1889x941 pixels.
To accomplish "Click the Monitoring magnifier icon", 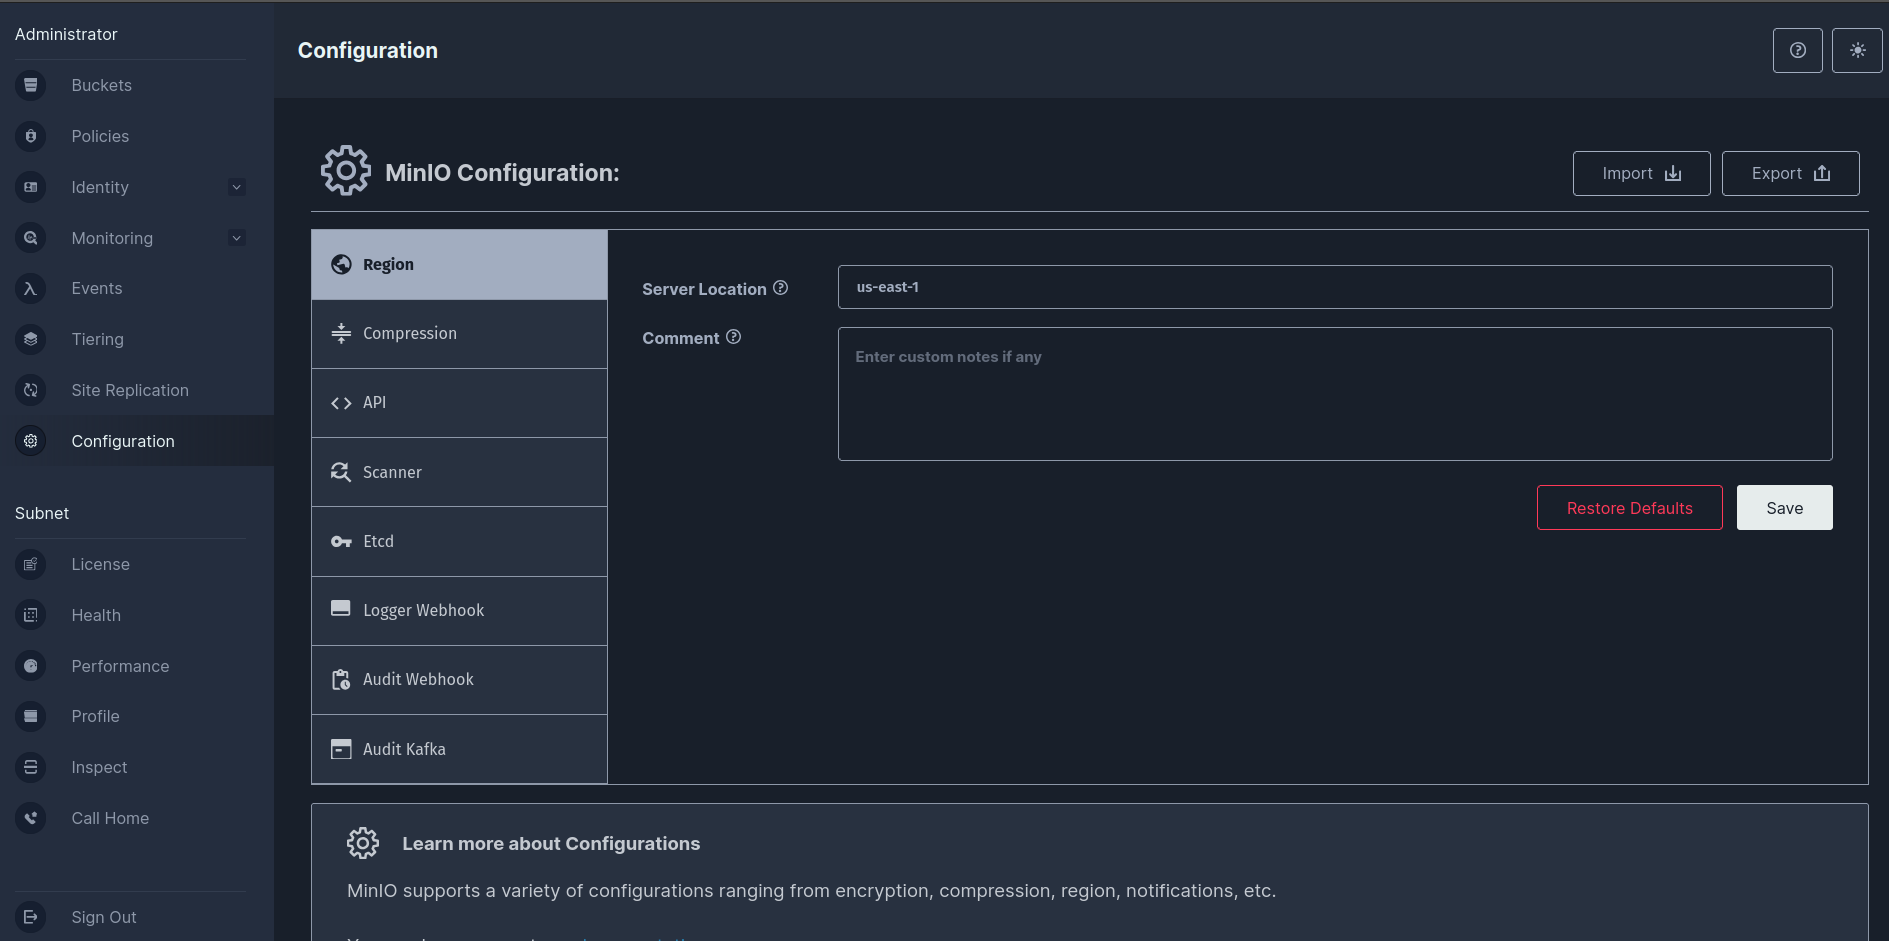I will tap(31, 238).
